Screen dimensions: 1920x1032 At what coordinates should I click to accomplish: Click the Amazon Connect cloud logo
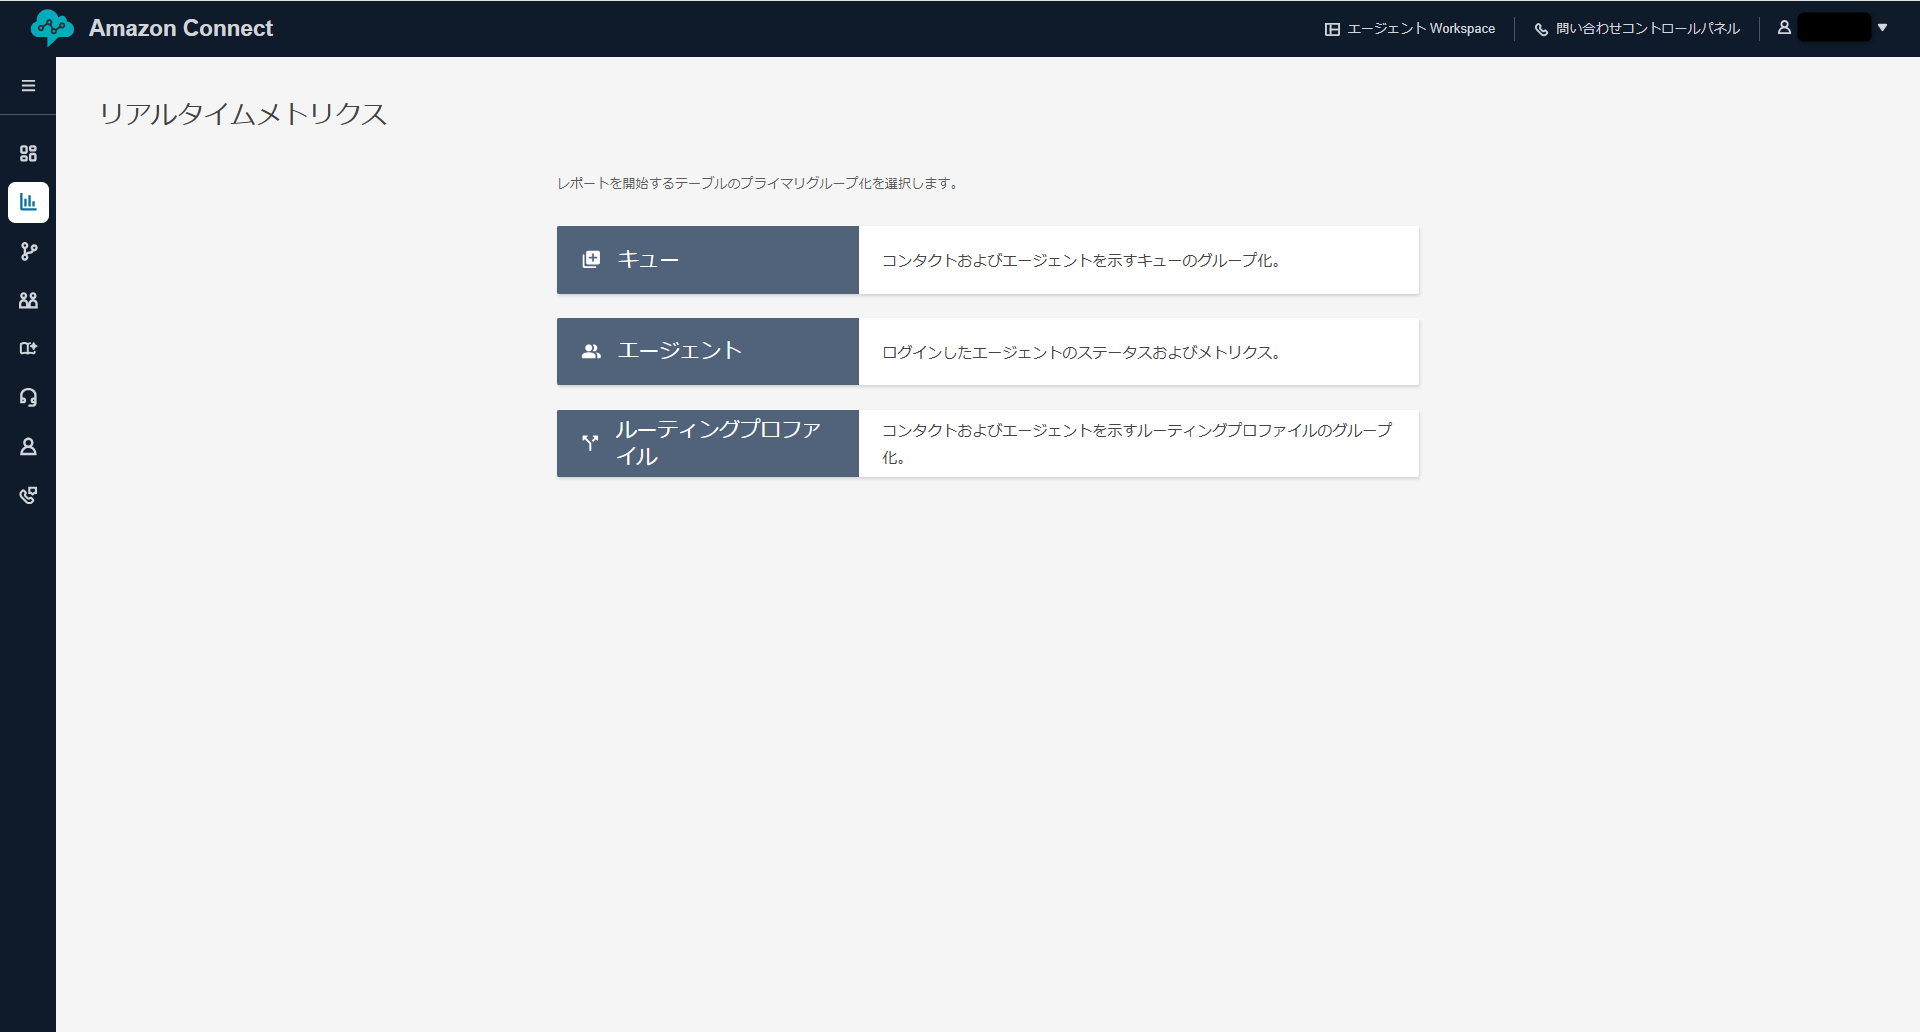tap(51, 28)
